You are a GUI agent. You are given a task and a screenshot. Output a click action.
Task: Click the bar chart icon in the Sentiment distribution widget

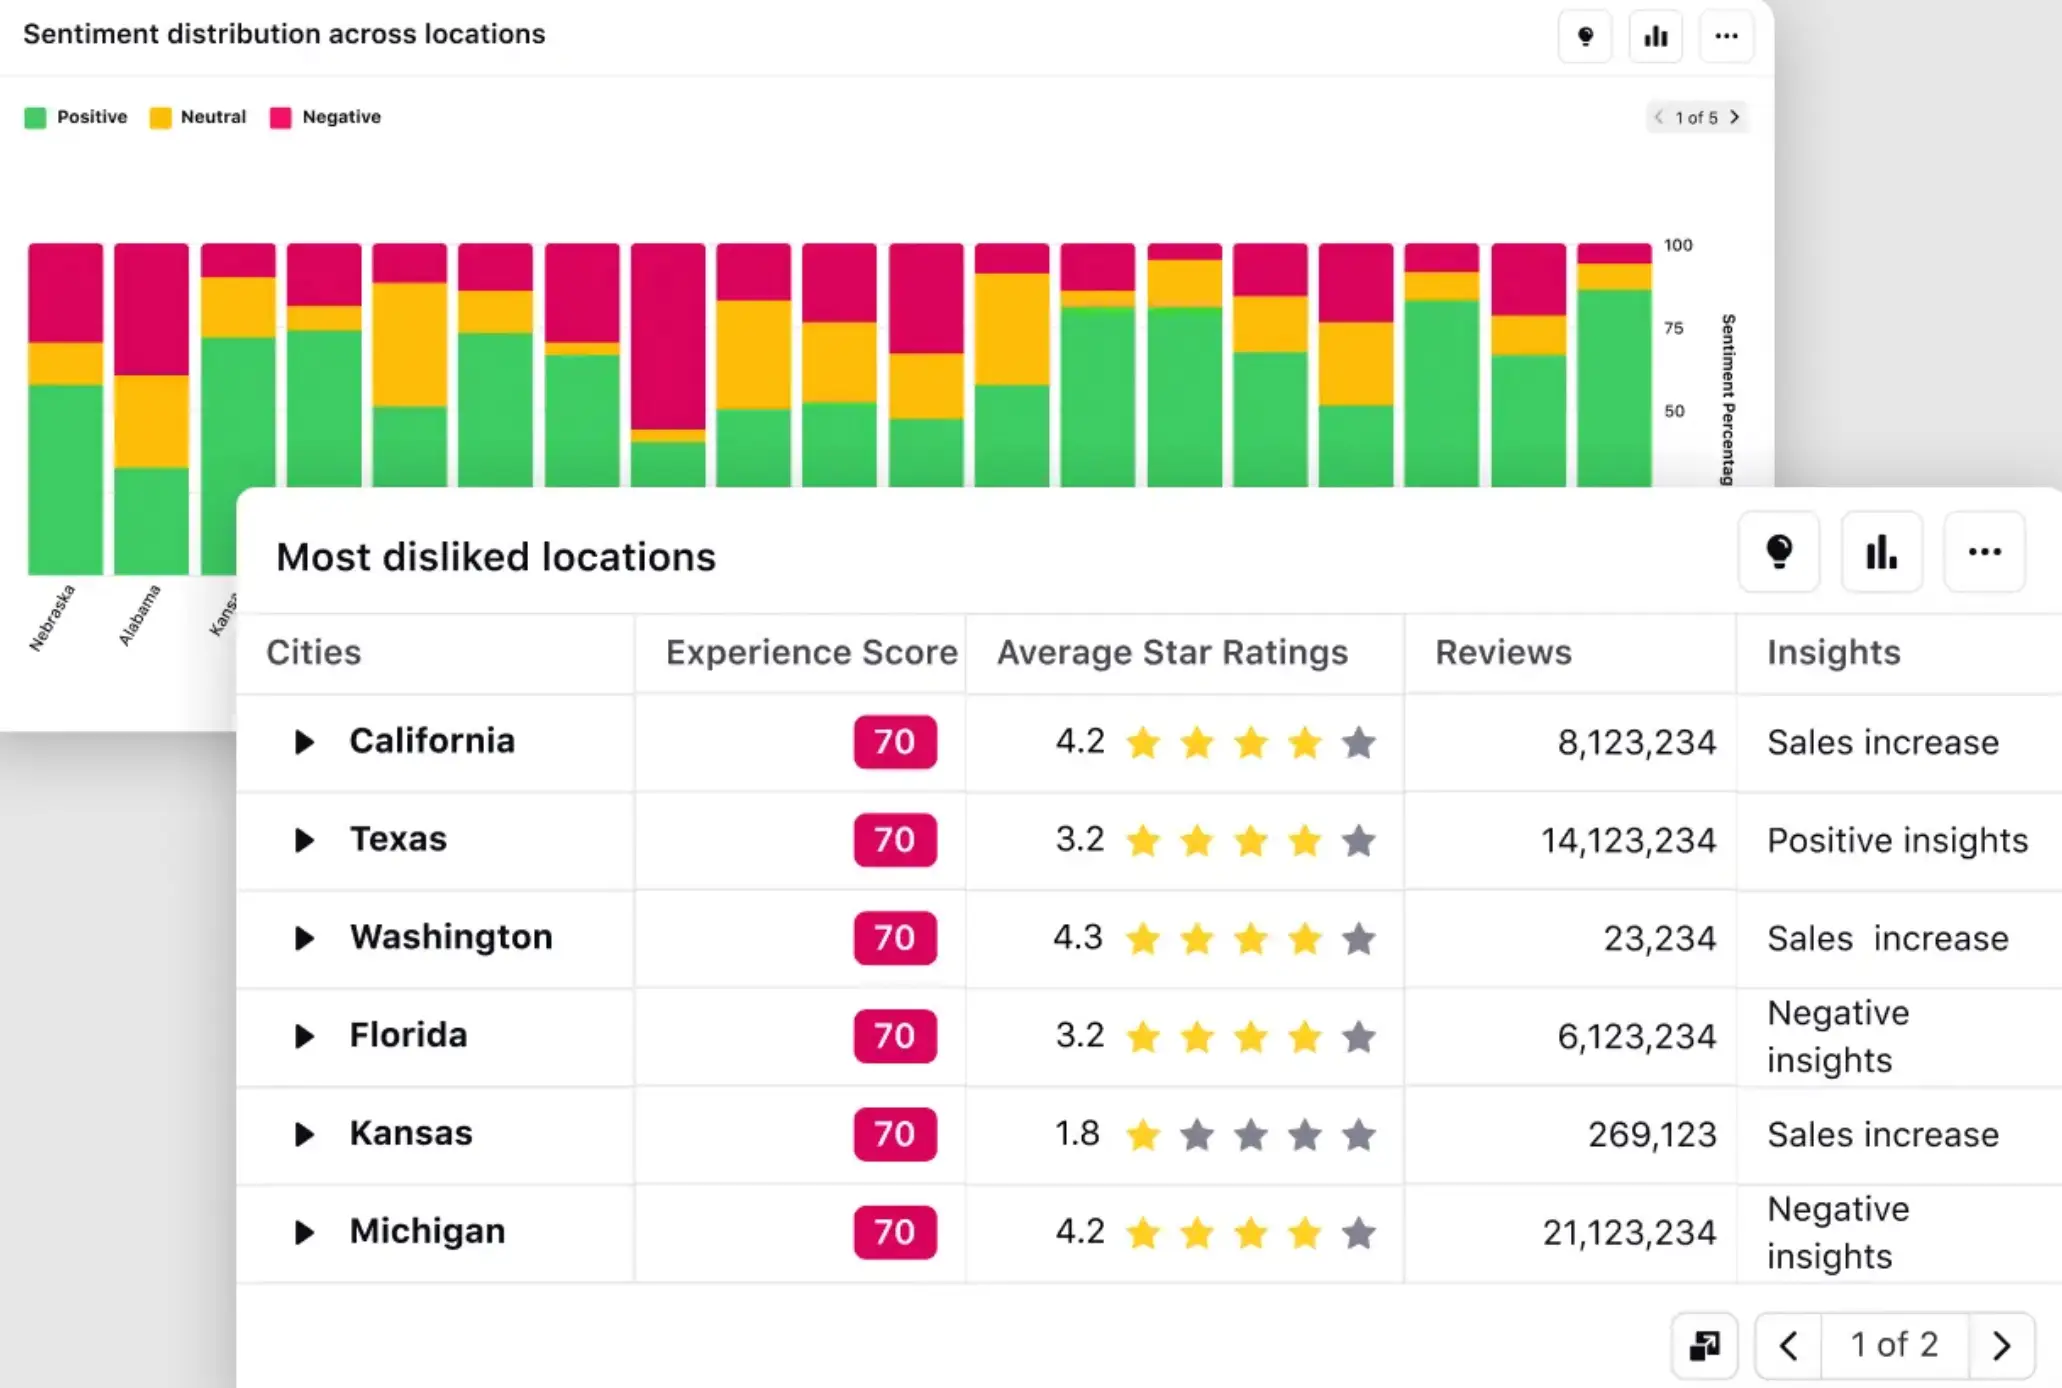coord(1656,37)
